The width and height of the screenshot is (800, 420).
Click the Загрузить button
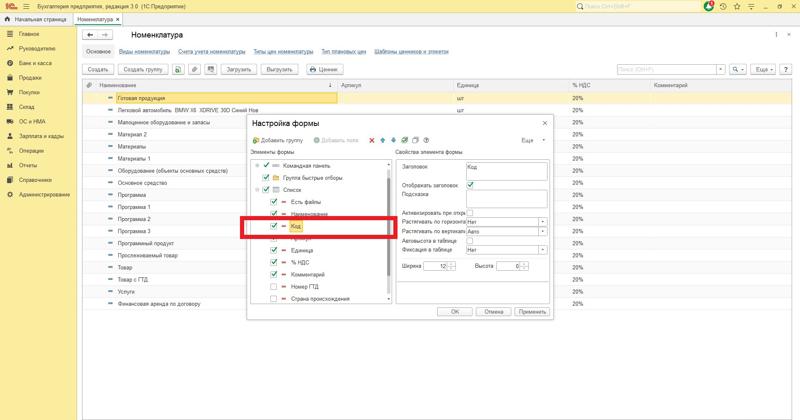pos(239,69)
